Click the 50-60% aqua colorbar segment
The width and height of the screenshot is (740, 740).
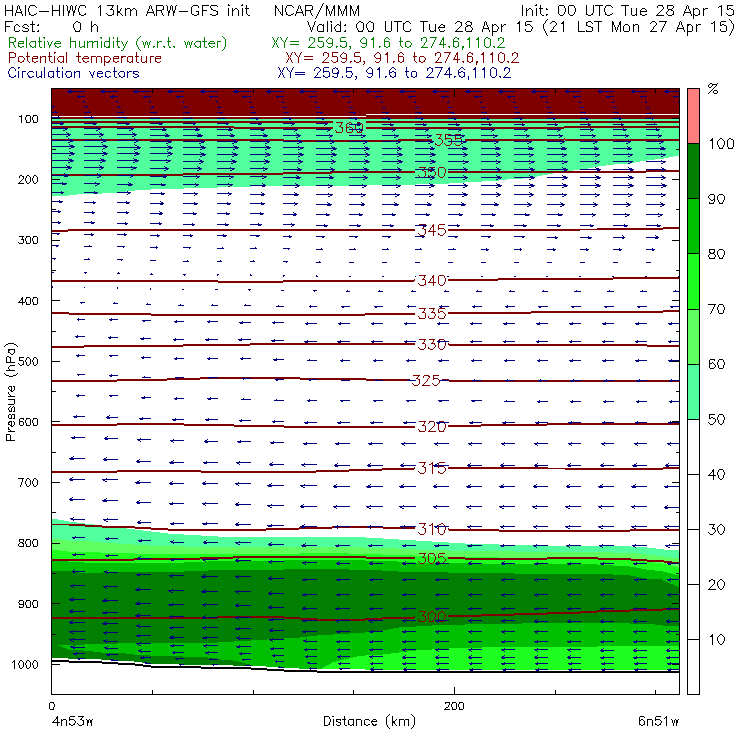(x=693, y=392)
